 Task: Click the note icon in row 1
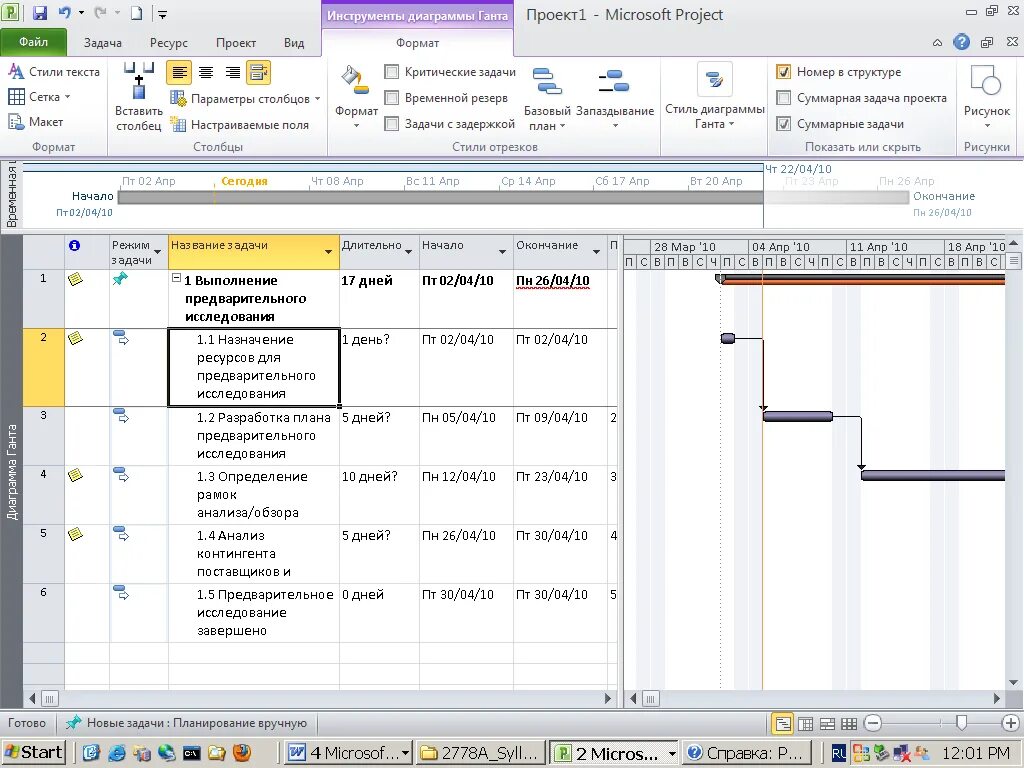(75, 280)
